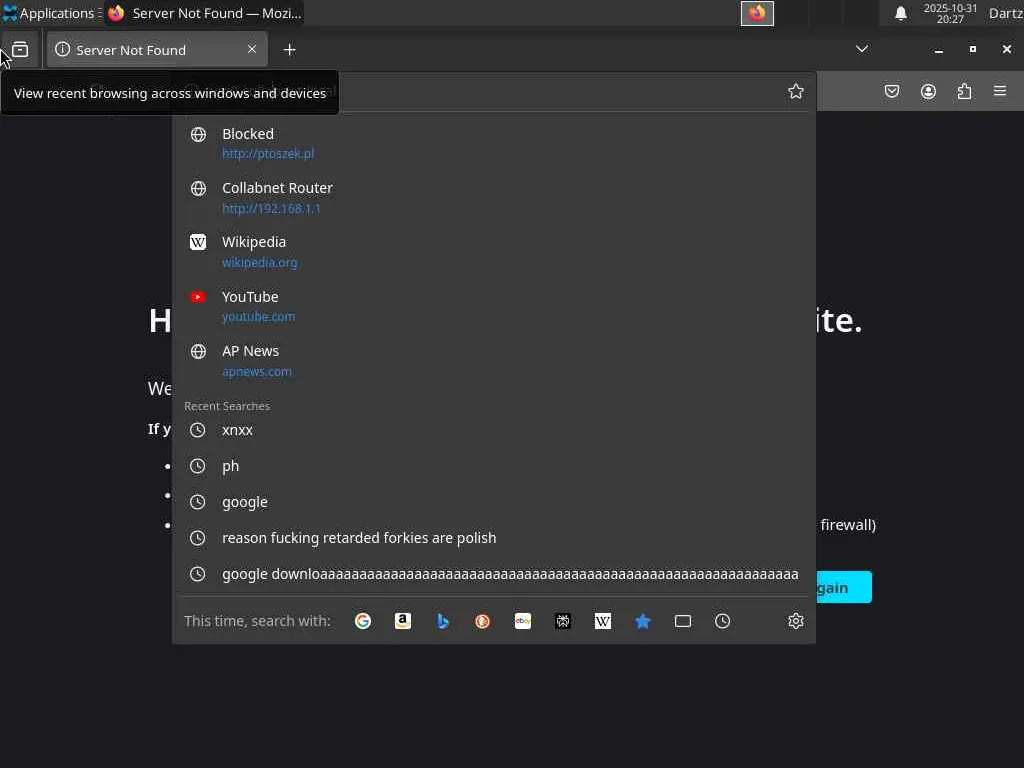Select the recent search 'xnxx'
The height and width of the screenshot is (768, 1024).
tap(494, 430)
